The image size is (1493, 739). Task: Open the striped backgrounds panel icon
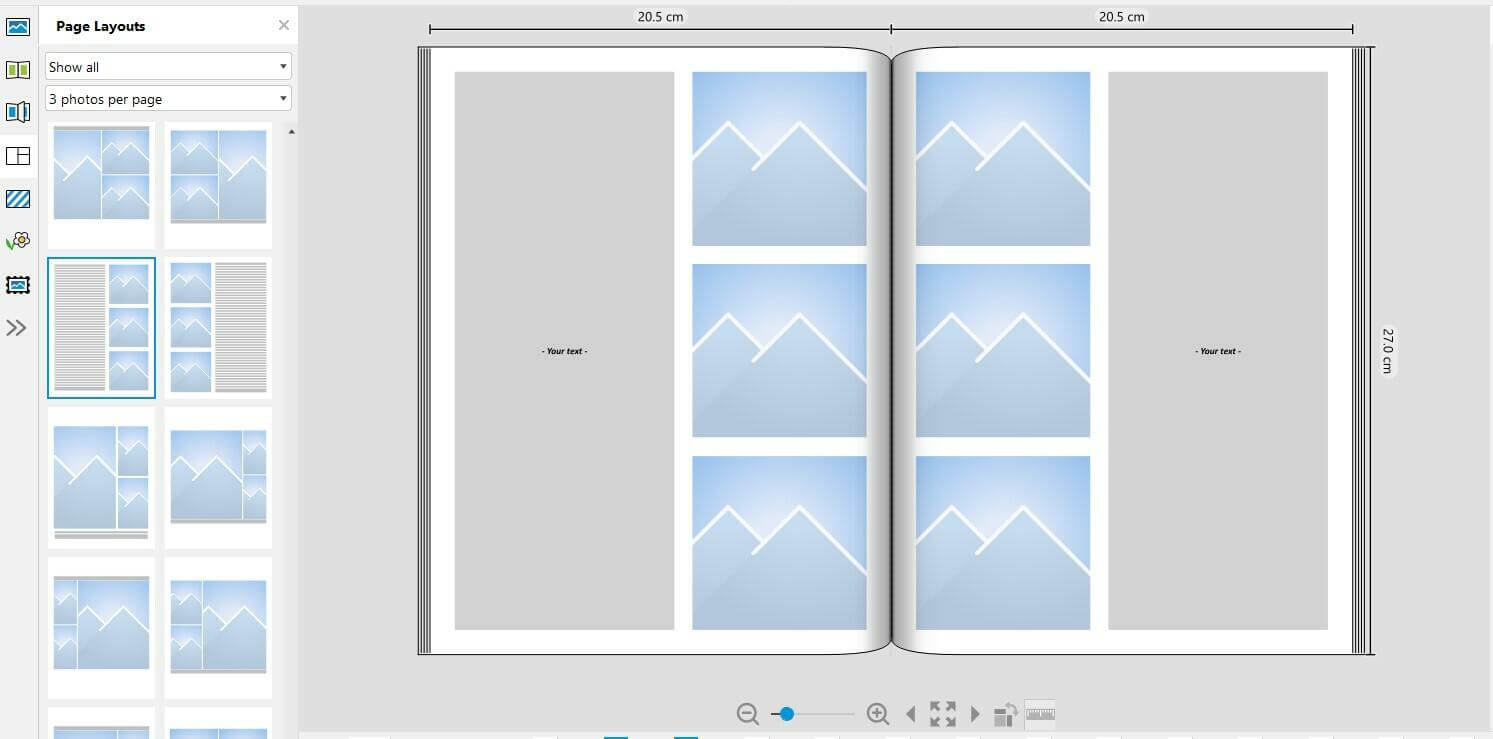(18, 198)
